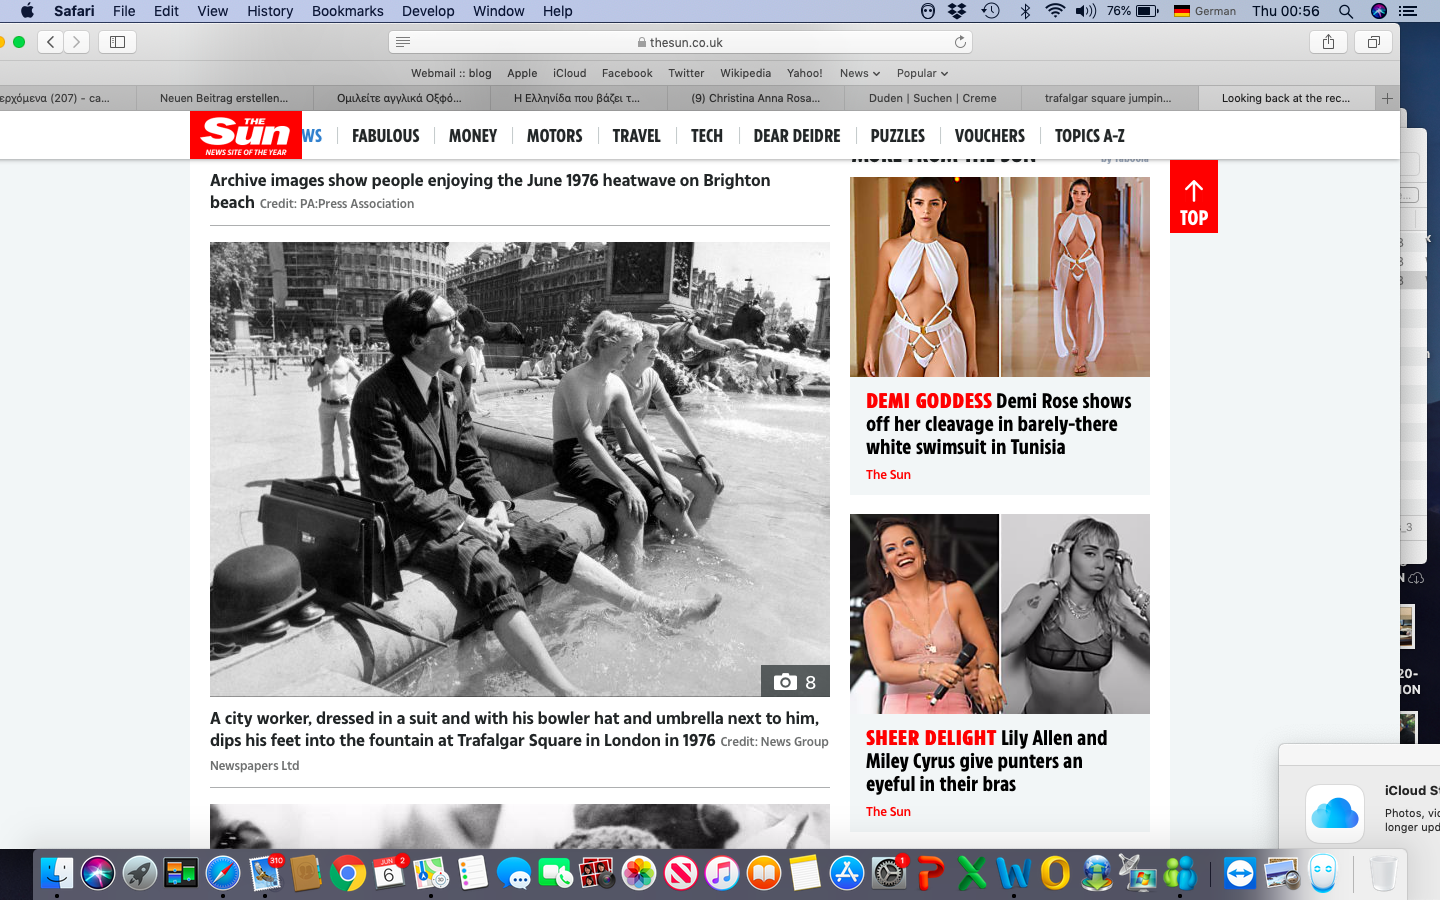Open the File menu
The width and height of the screenshot is (1440, 900).
(x=124, y=11)
